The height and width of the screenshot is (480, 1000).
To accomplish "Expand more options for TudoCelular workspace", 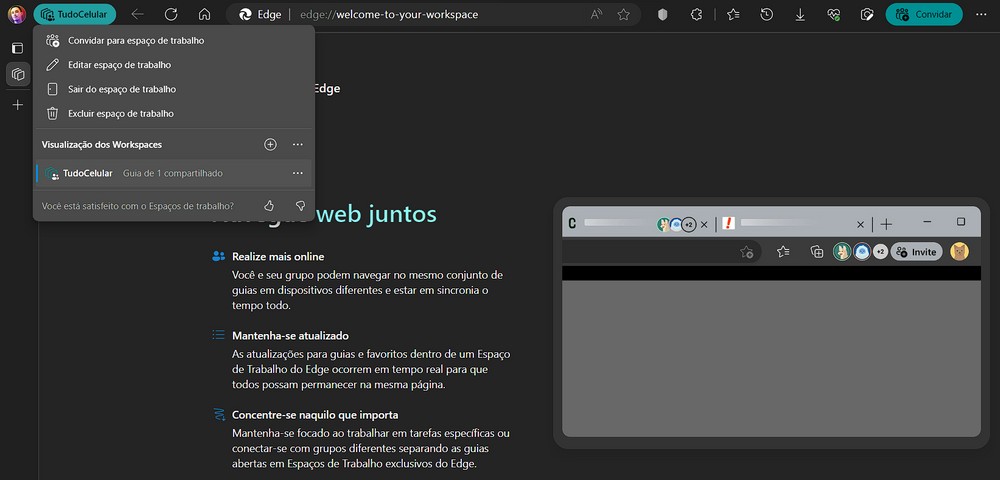I will (x=297, y=173).
